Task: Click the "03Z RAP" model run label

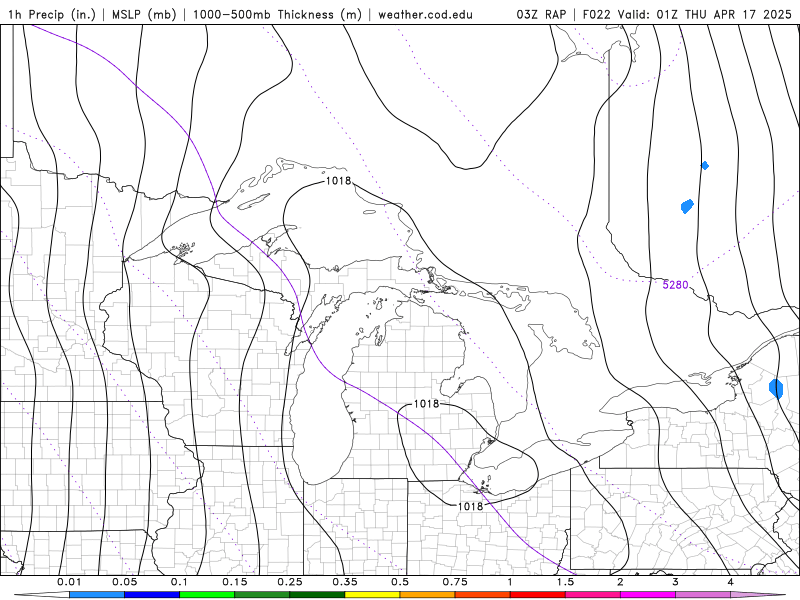Action: tap(541, 14)
